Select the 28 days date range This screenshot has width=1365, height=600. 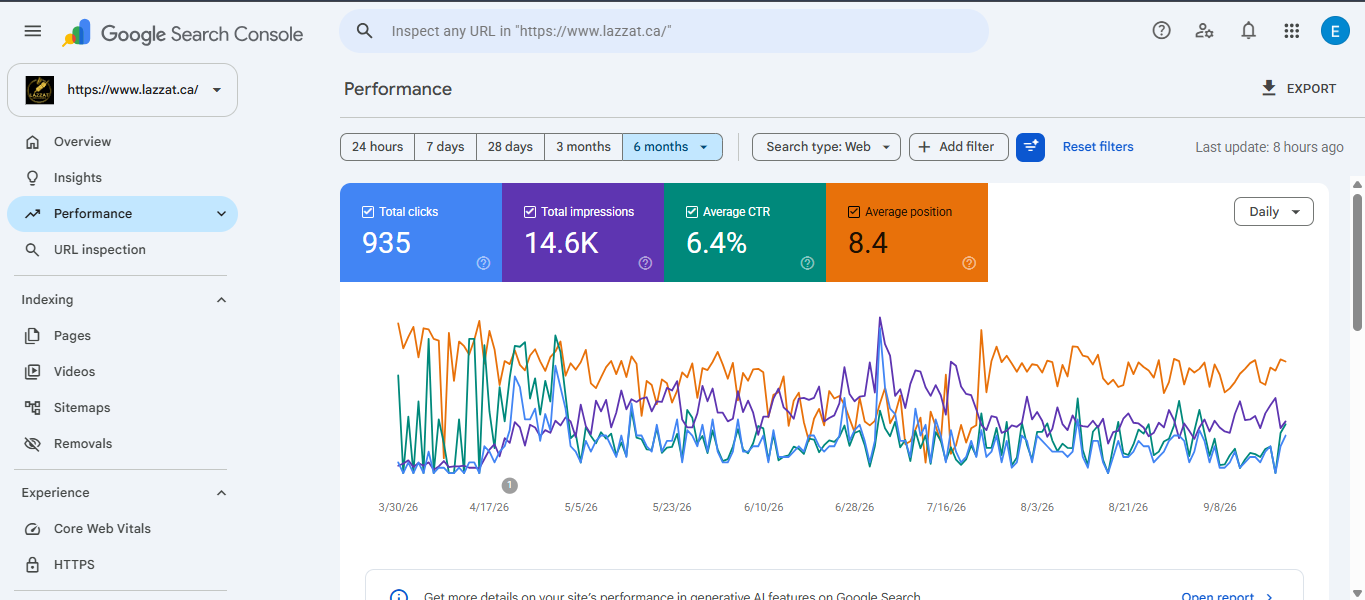[x=510, y=147]
